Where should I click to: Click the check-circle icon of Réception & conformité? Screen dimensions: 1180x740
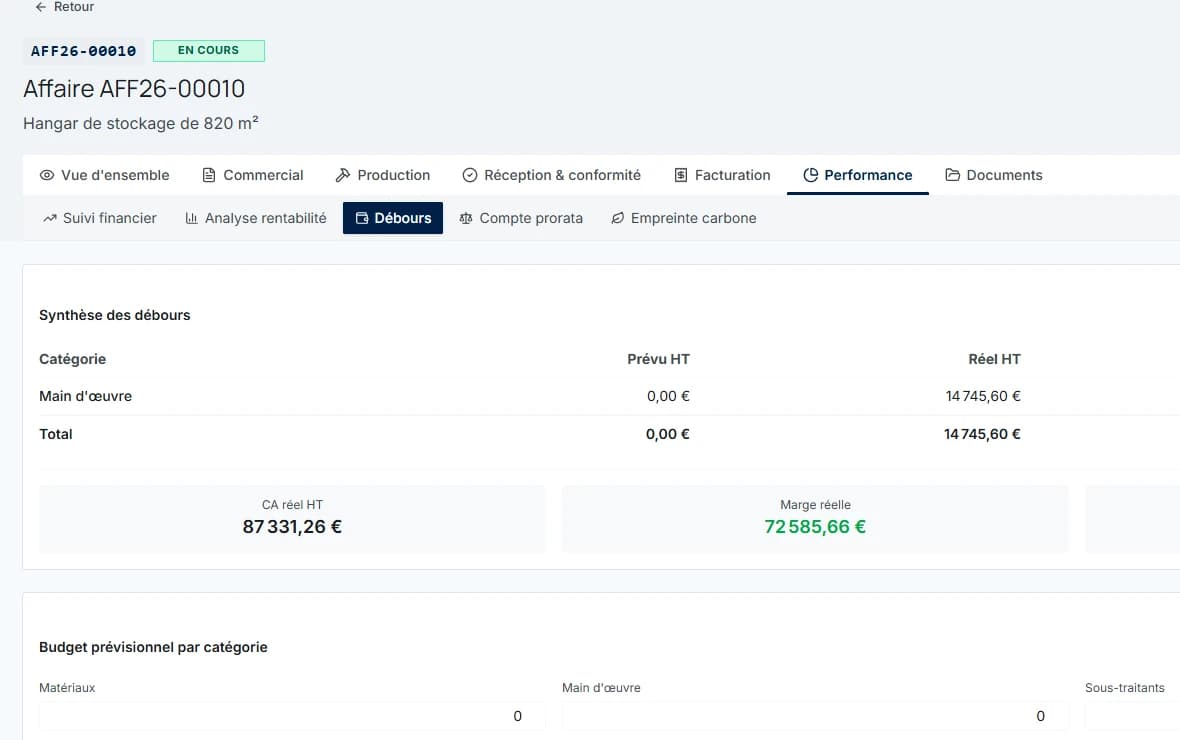pos(470,175)
